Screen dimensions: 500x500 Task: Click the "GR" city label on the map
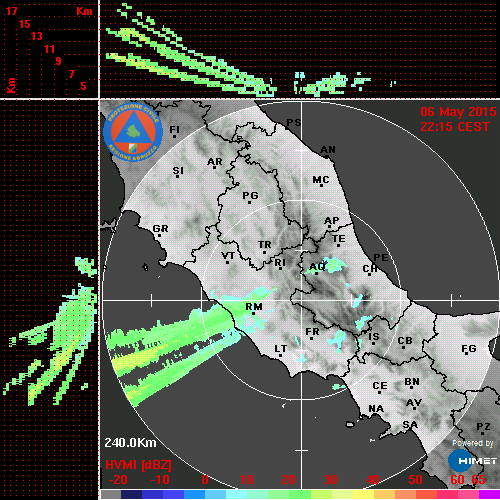point(160,229)
